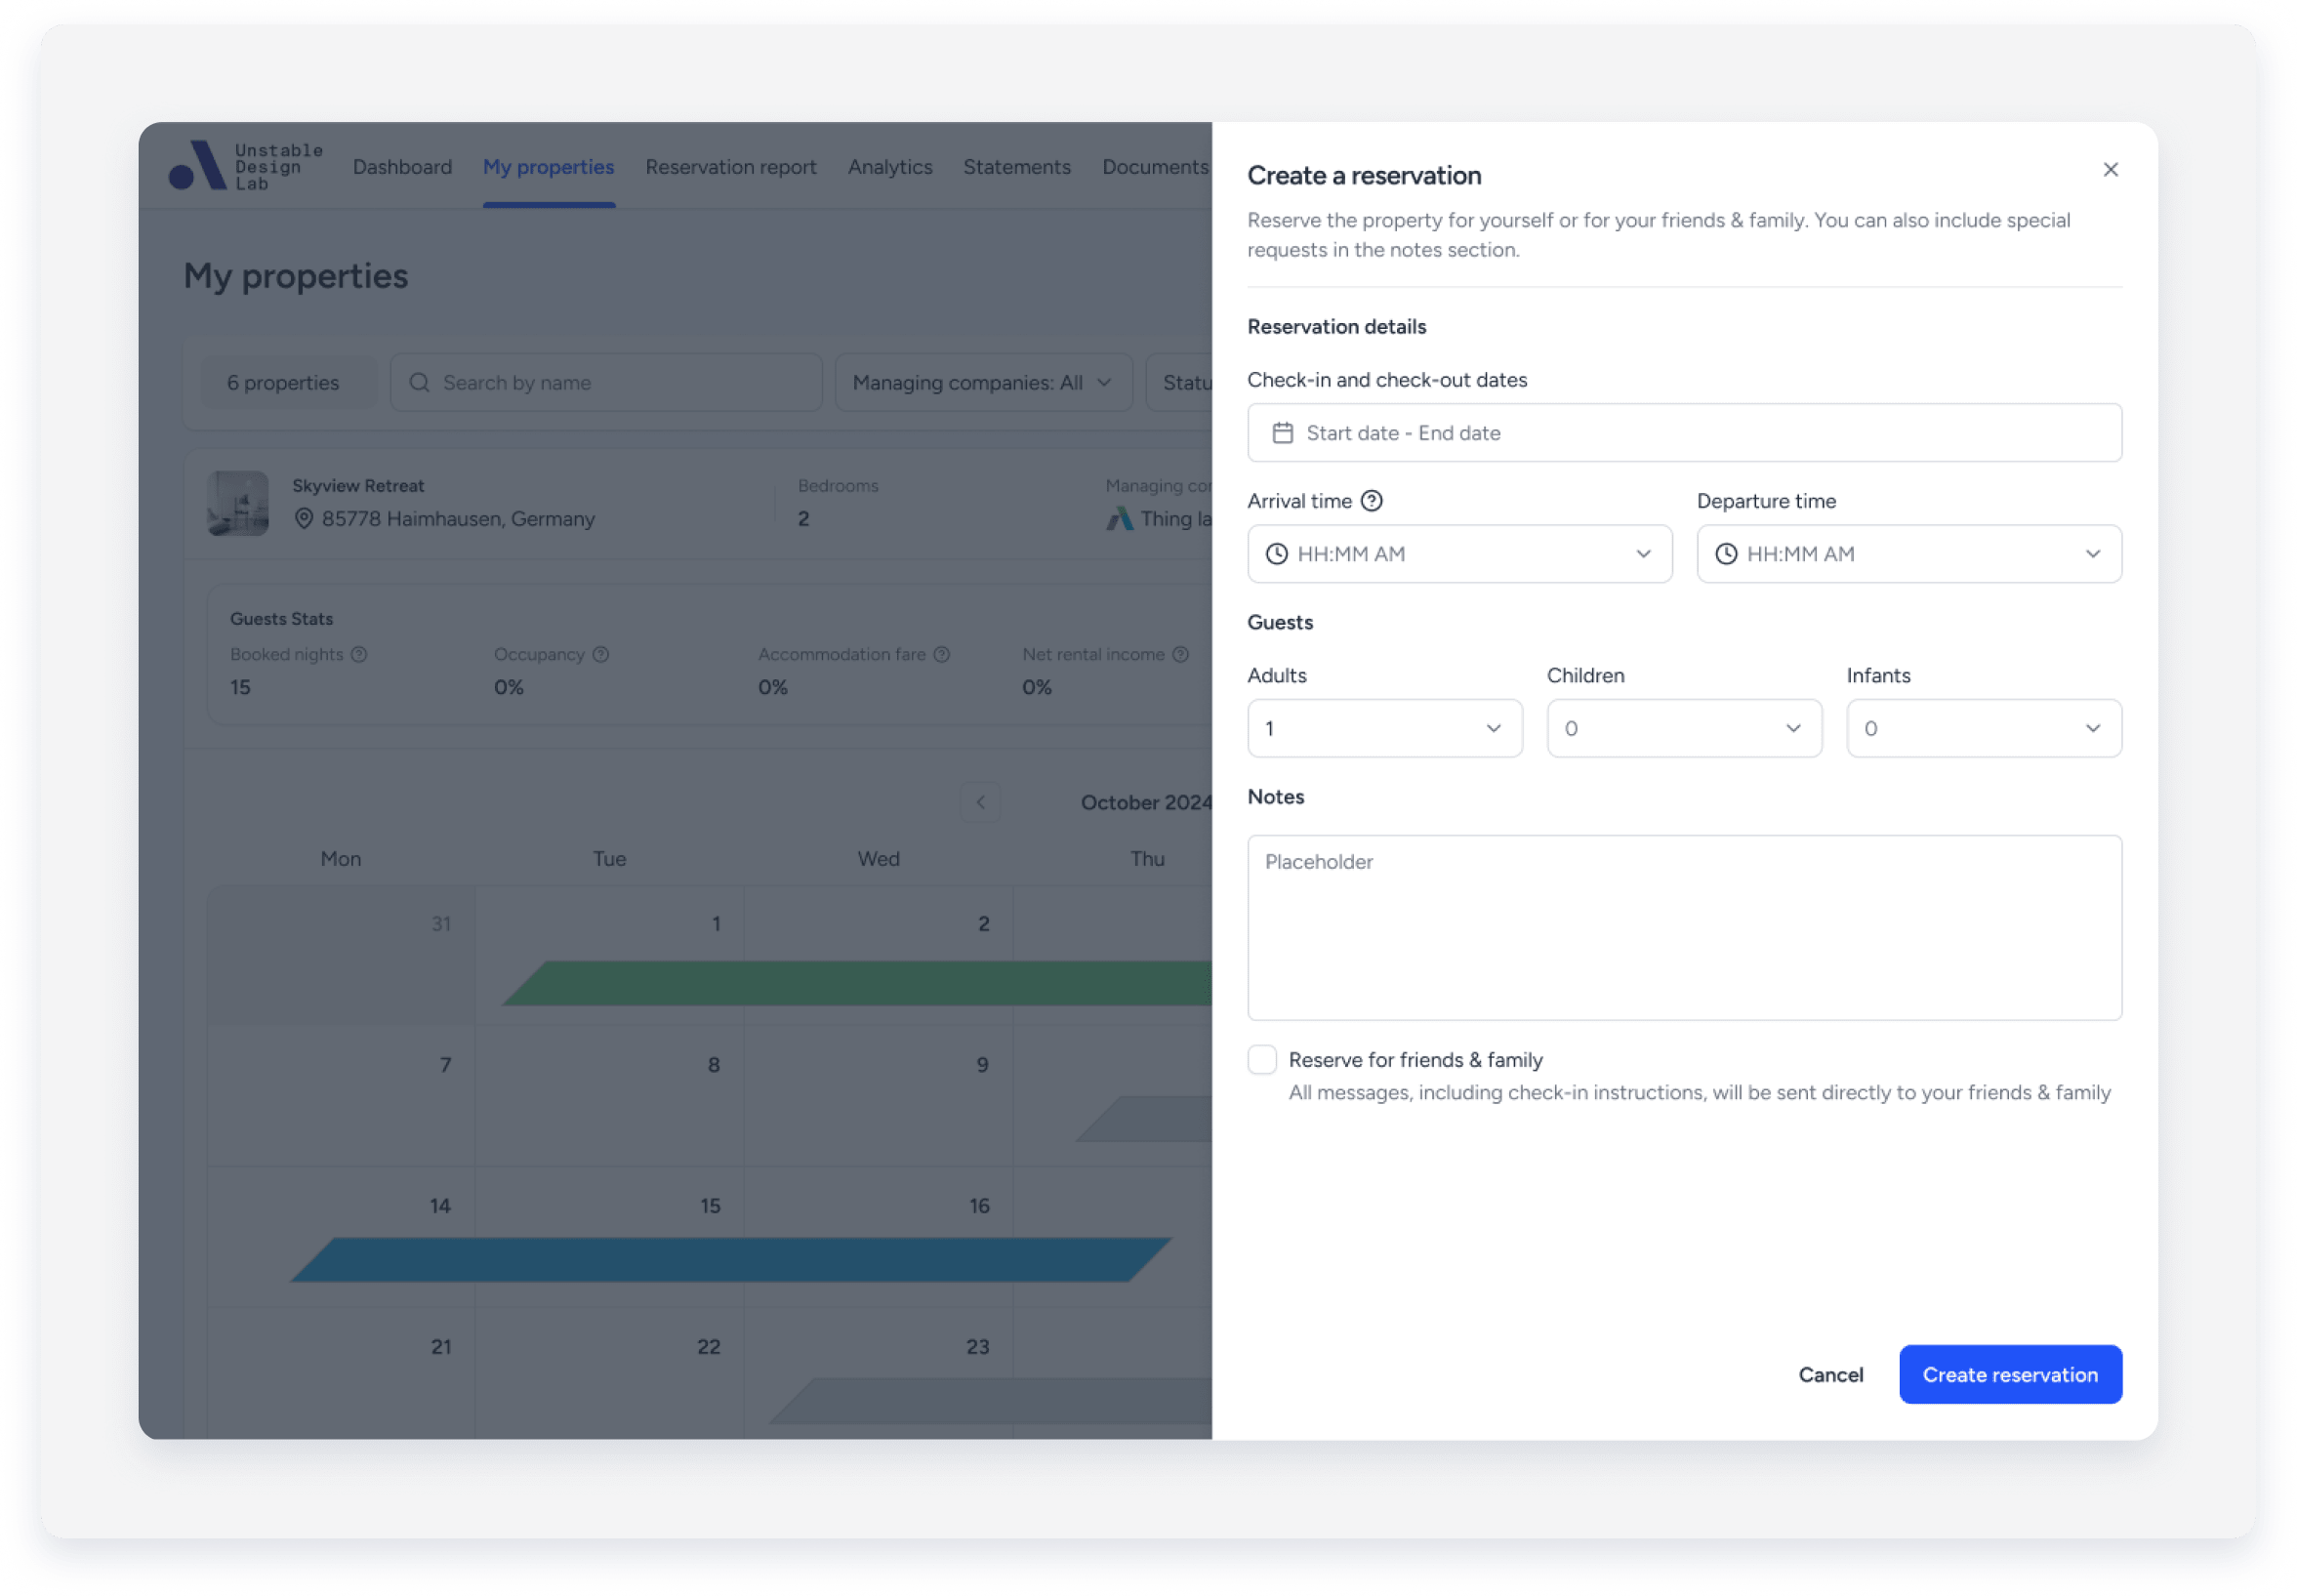
Task: Expand the Adults count dropdown
Action: [1384, 728]
